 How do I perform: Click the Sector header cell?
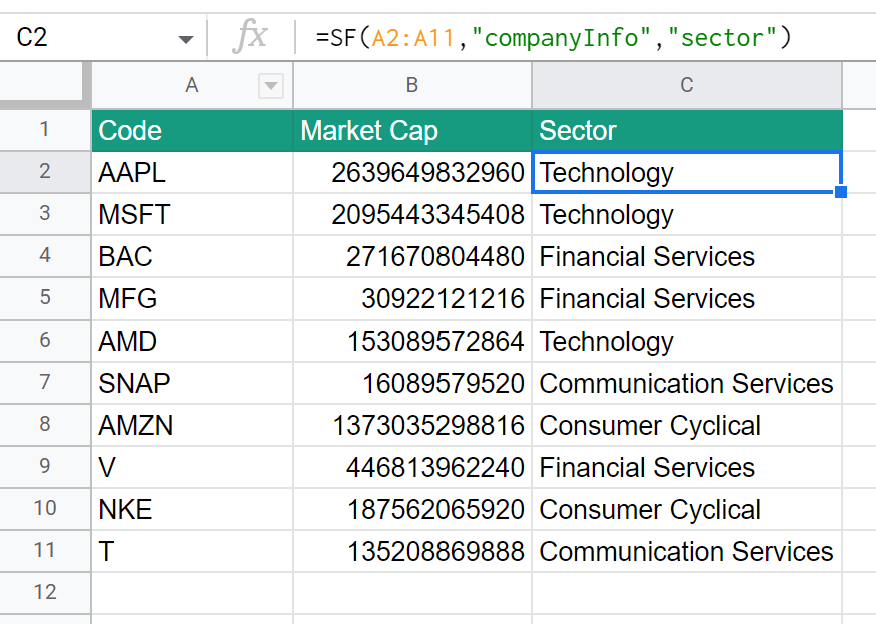[687, 131]
